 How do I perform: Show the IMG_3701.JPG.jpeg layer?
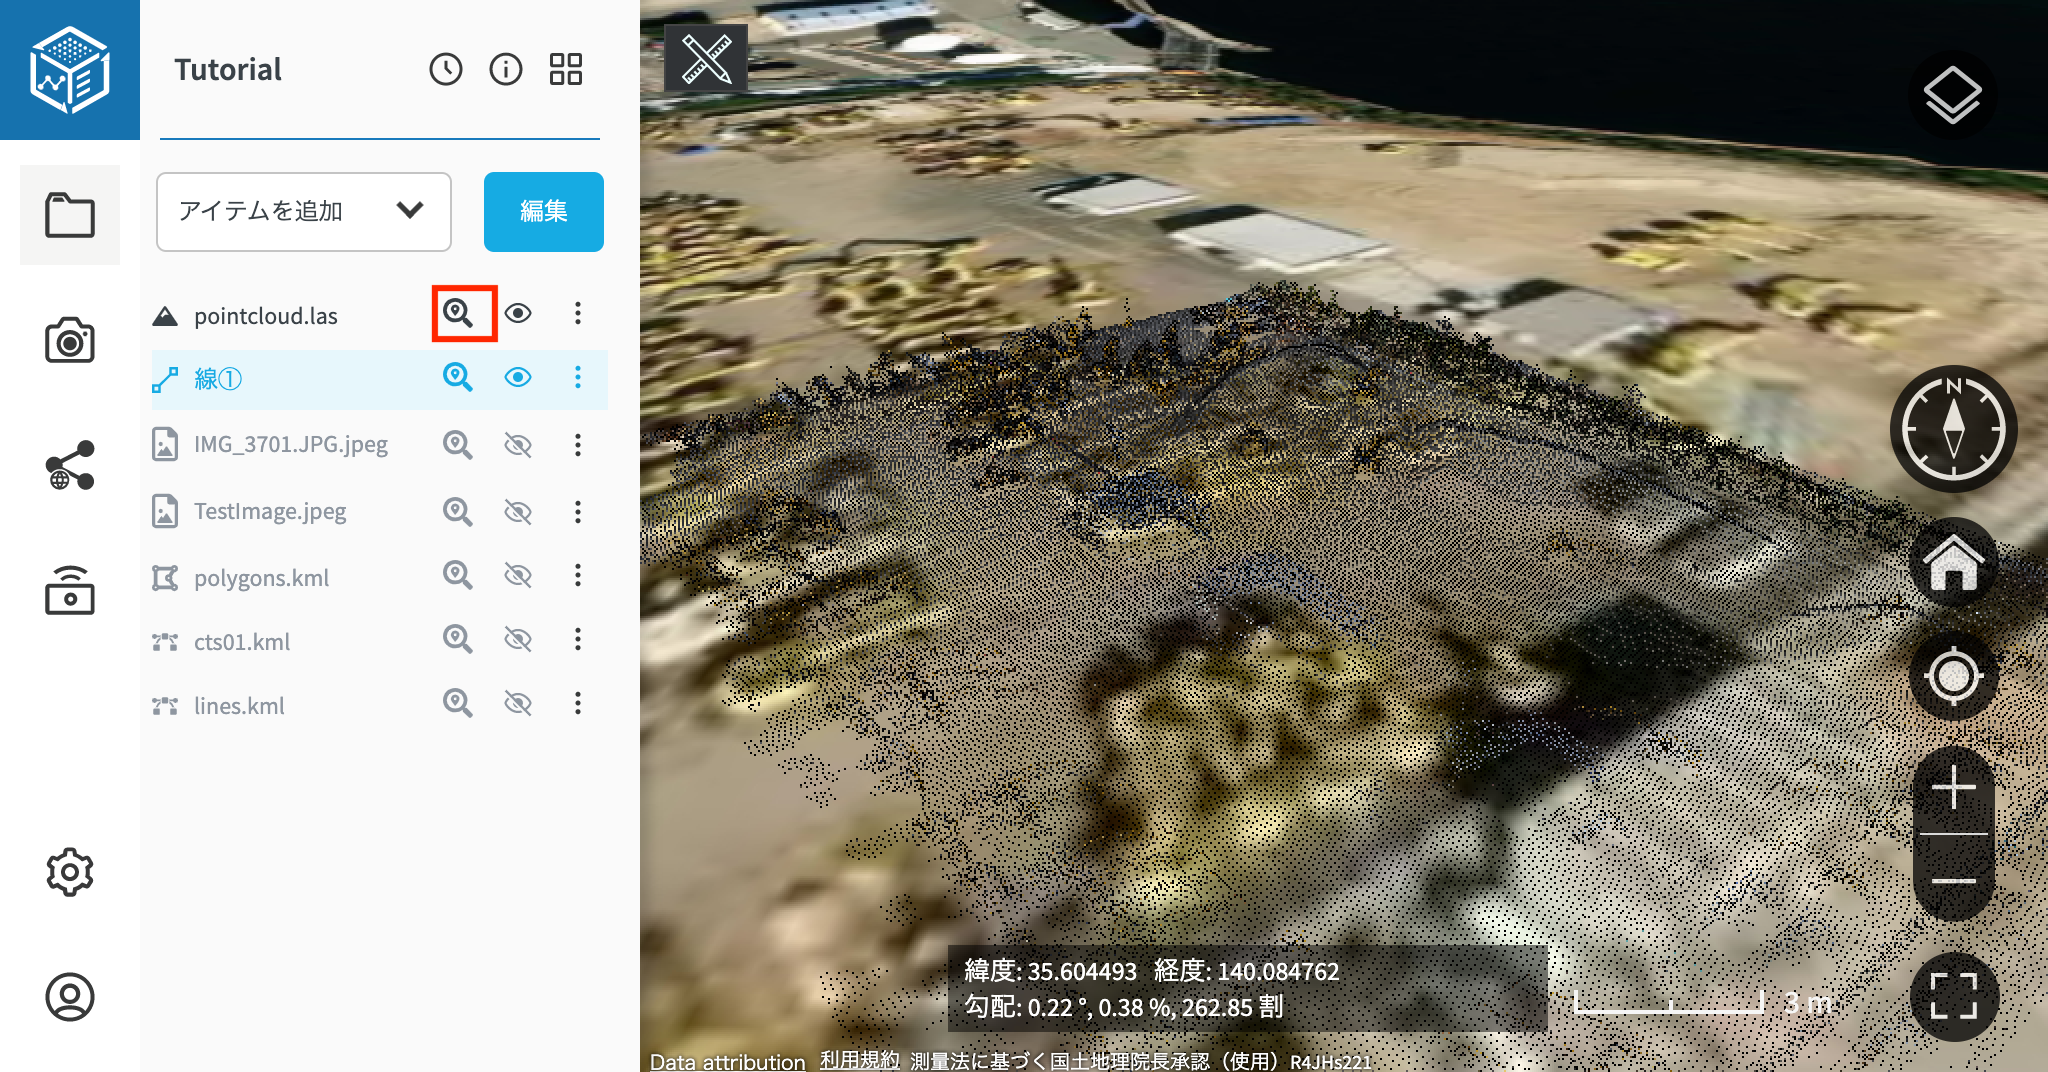click(518, 444)
